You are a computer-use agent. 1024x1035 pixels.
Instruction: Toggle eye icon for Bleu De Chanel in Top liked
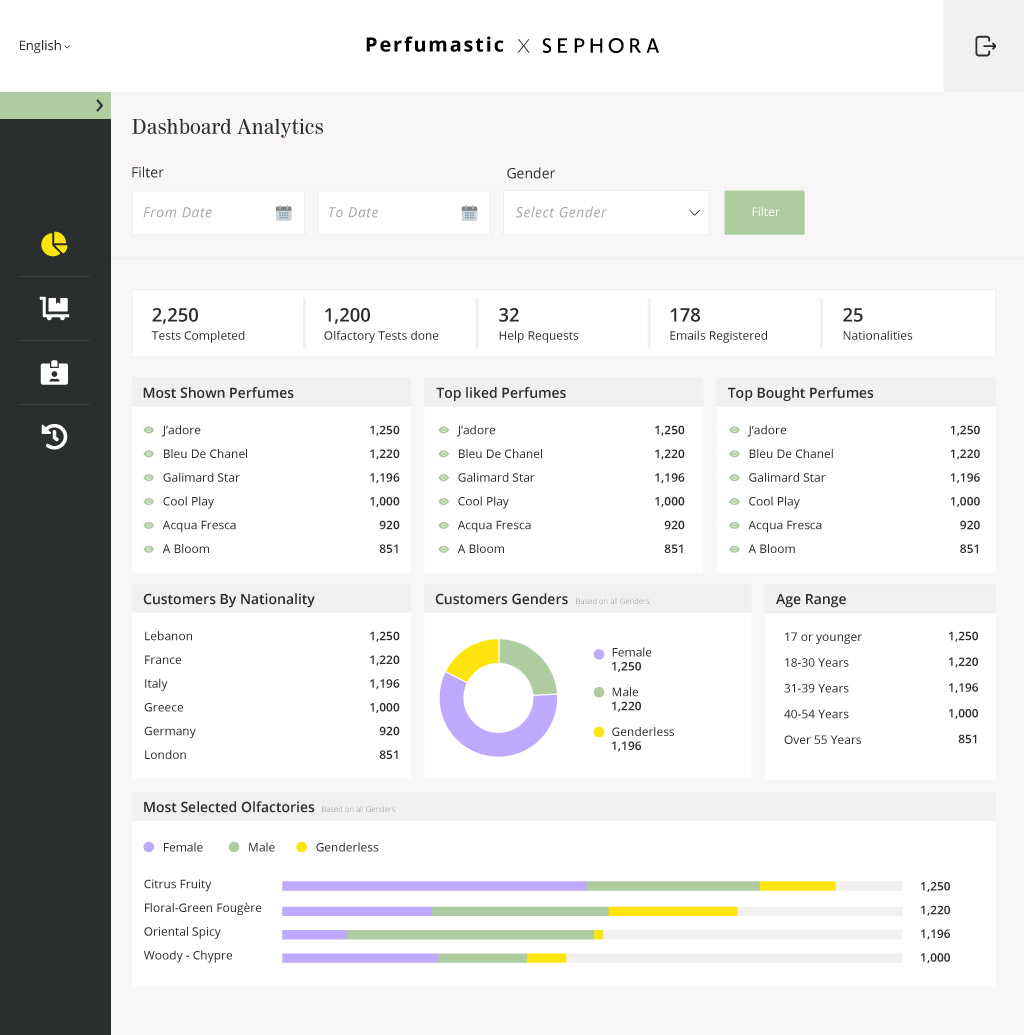pos(443,454)
